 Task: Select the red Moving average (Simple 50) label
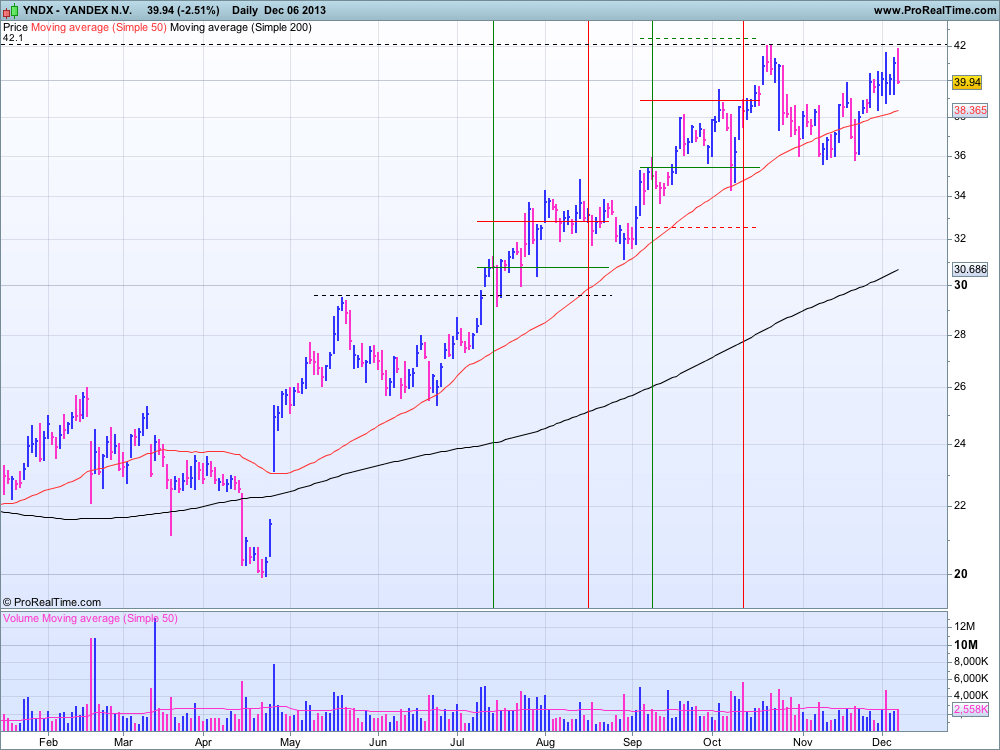click(x=98, y=27)
